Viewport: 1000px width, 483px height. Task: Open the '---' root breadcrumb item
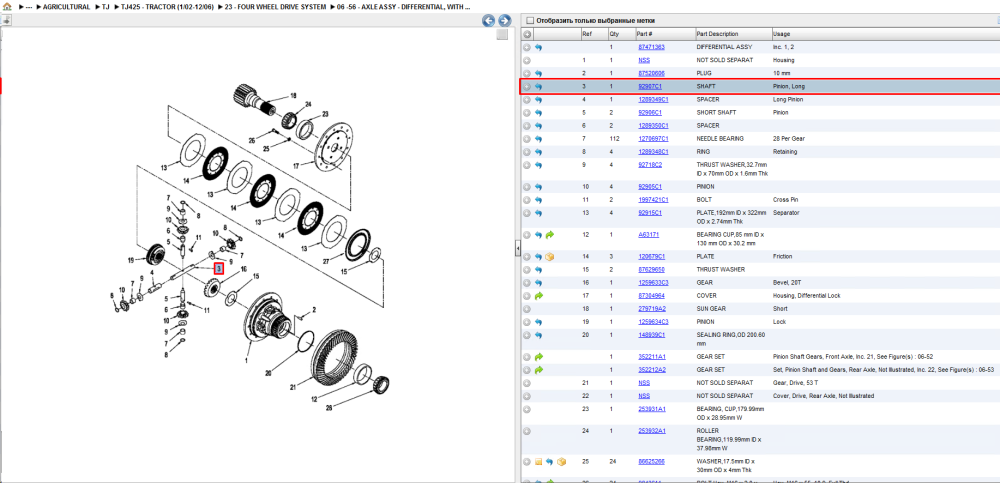29,7
